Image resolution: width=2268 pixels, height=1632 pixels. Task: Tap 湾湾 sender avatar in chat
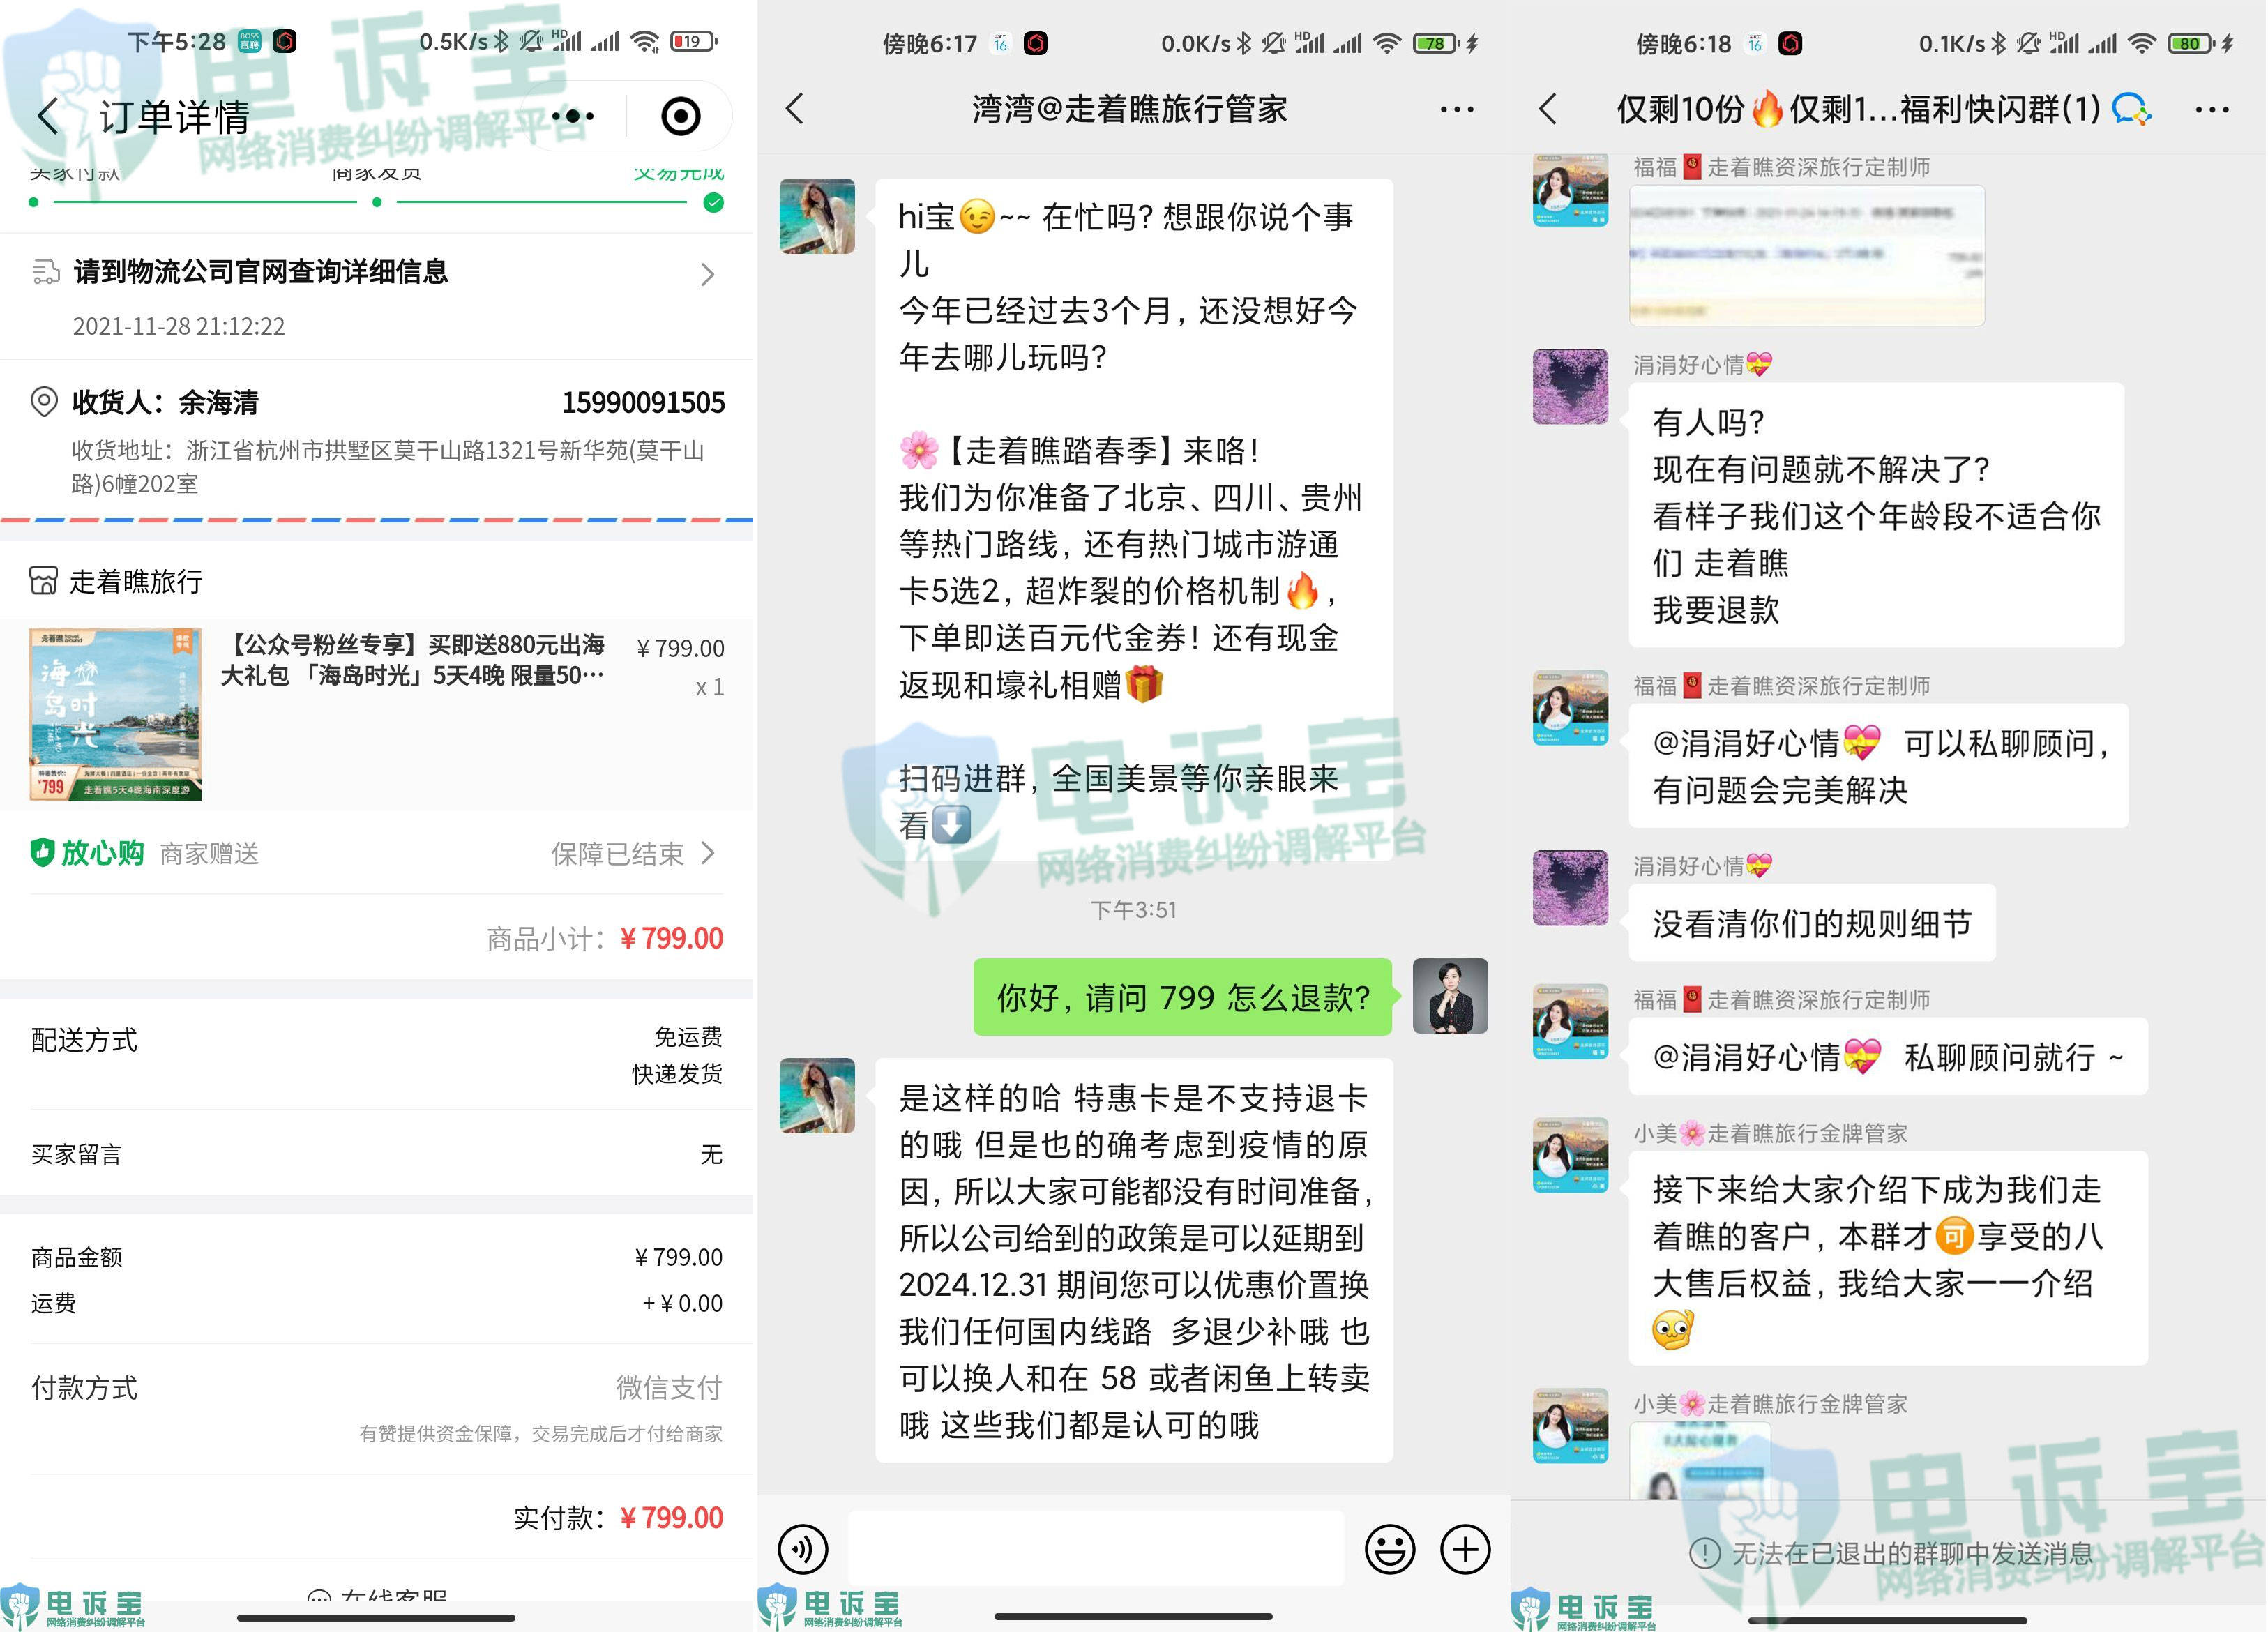[x=817, y=216]
